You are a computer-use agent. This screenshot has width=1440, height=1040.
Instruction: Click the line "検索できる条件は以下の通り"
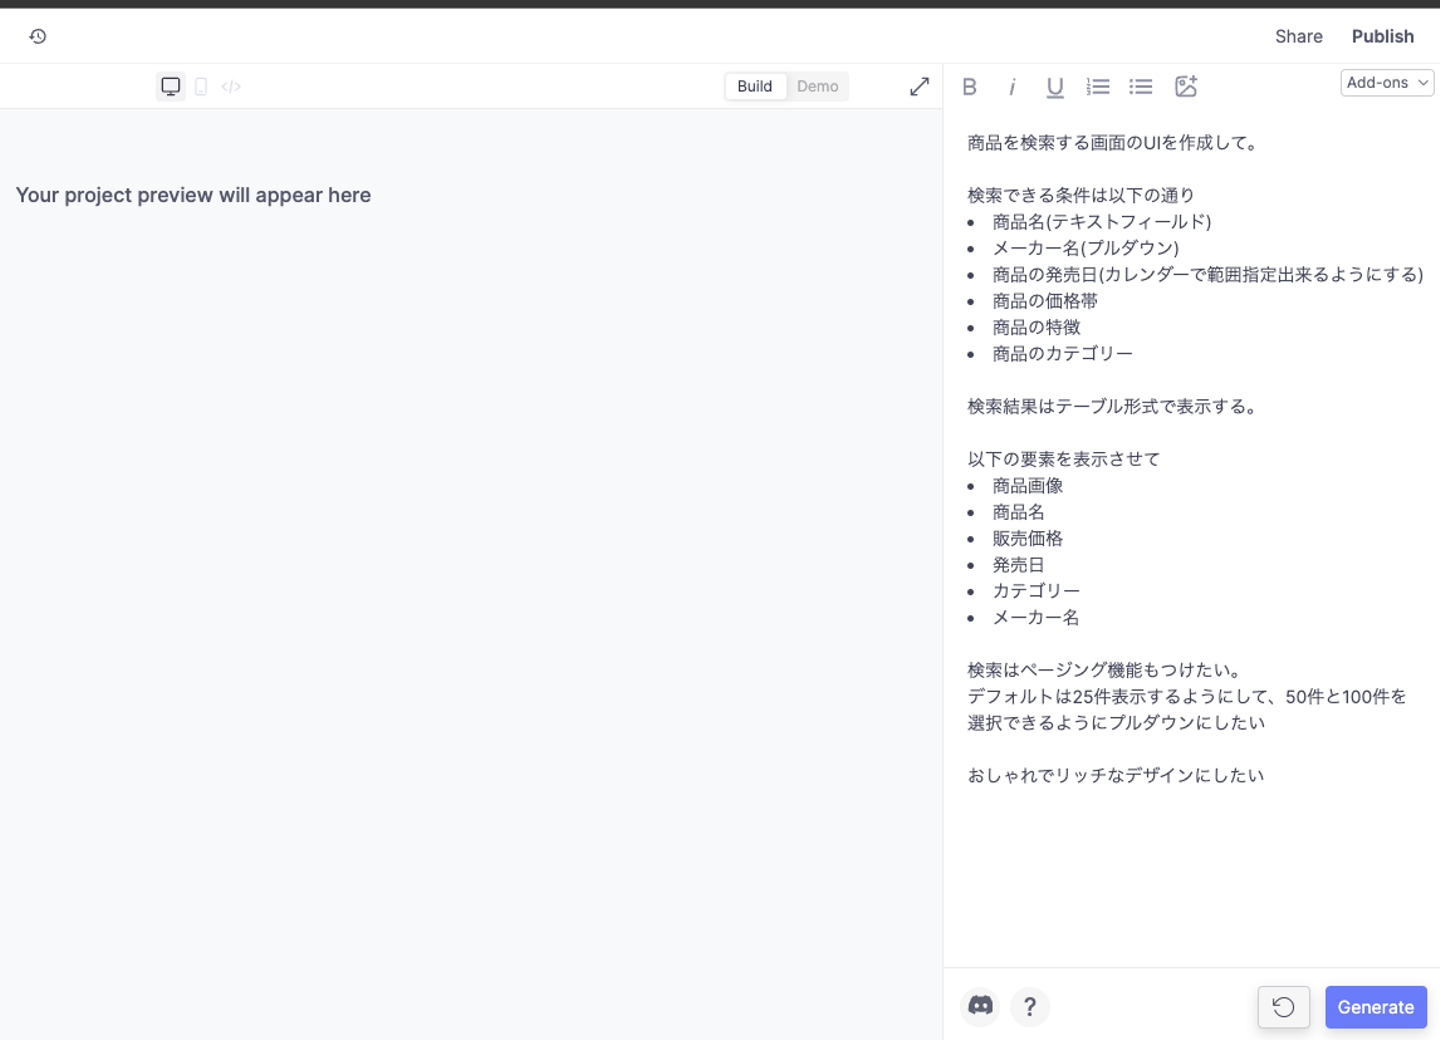click(x=1081, y=195)
